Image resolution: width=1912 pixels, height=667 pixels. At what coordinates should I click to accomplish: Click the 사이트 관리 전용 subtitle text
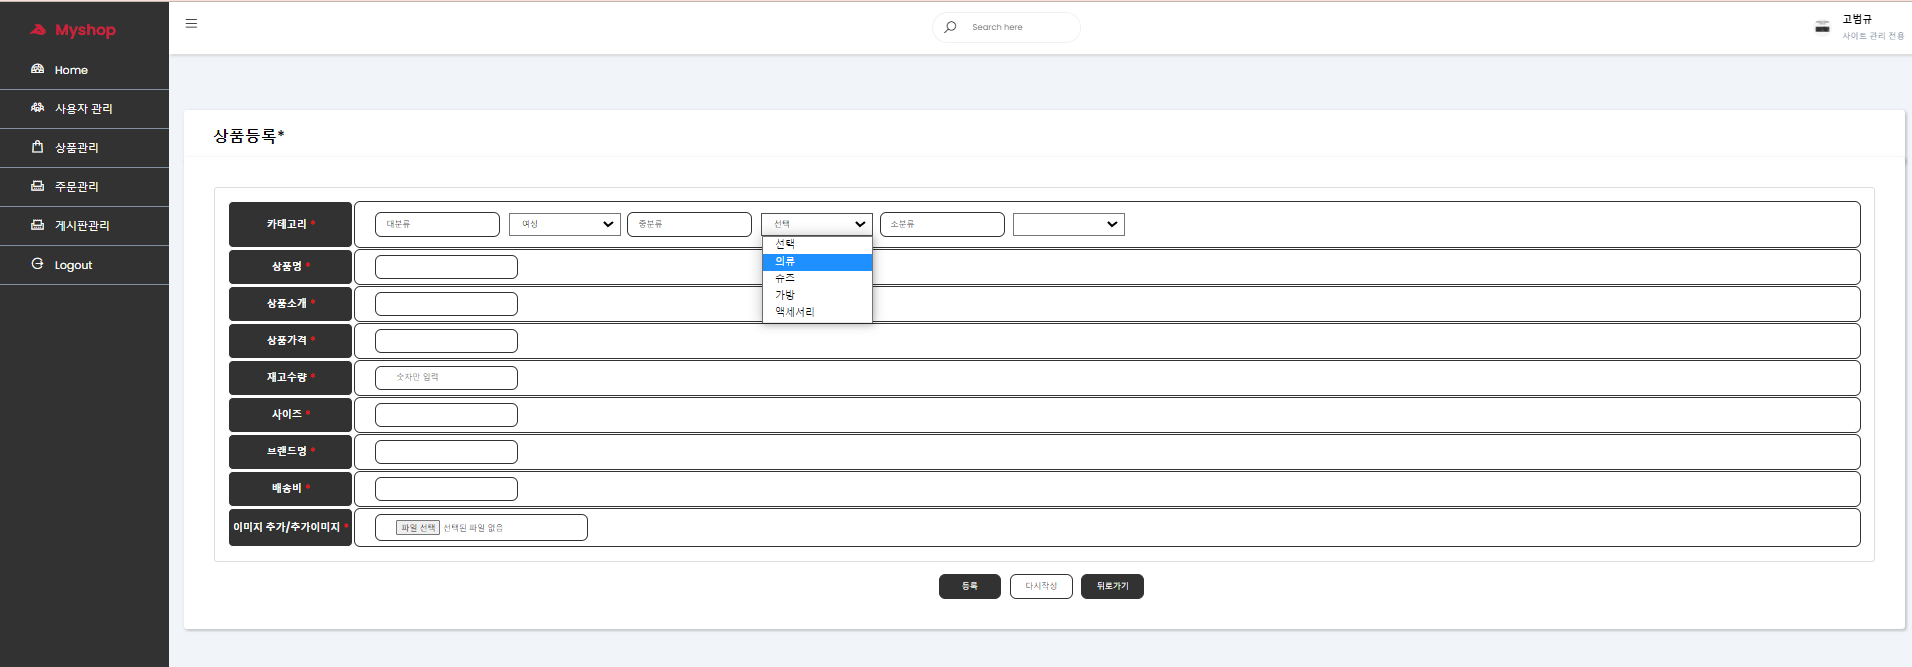1873,36
